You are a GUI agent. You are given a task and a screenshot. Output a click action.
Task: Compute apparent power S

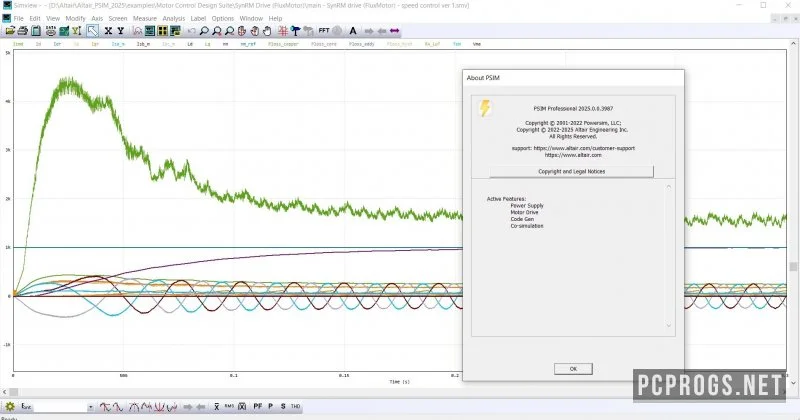283,406
